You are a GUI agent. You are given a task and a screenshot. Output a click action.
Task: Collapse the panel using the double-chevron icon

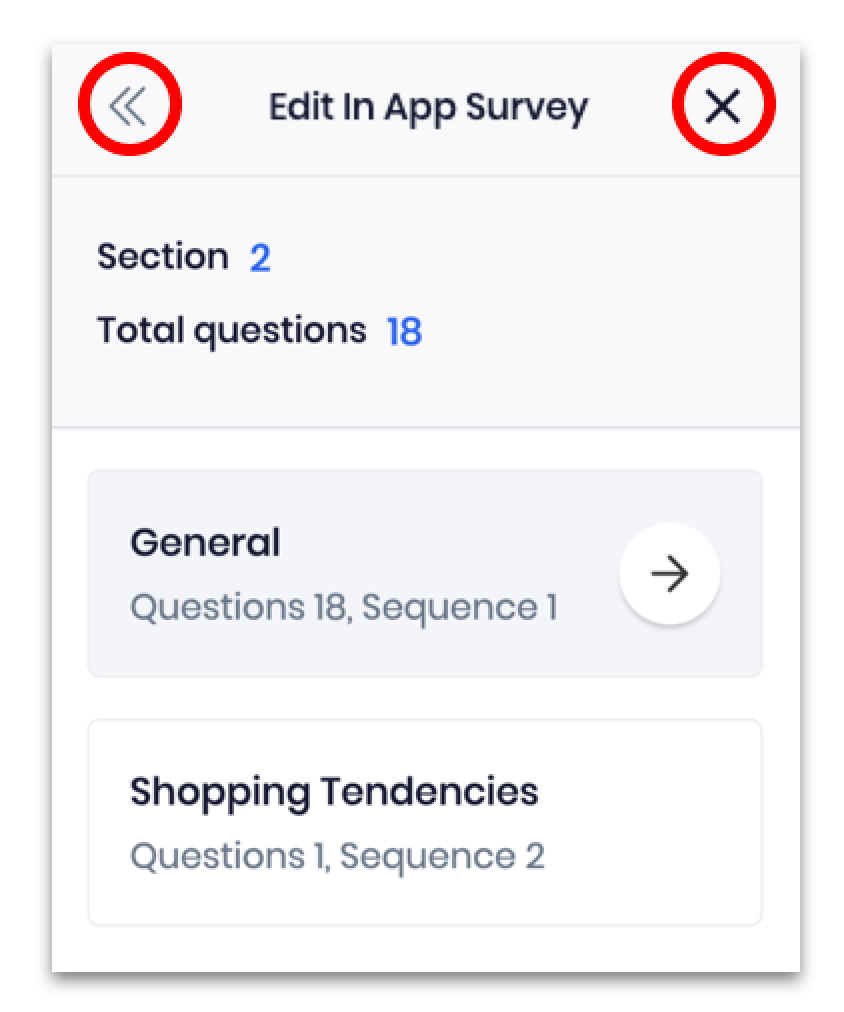coord(129,105)
